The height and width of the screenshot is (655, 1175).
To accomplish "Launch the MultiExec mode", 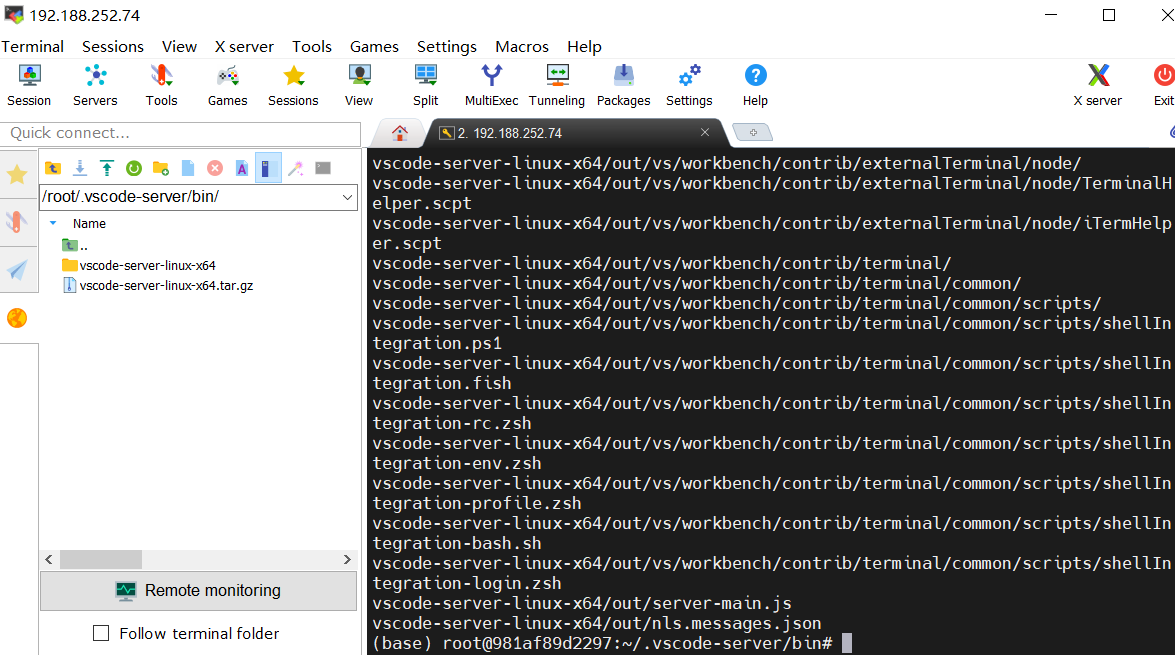I will click(x=491, y=85).
